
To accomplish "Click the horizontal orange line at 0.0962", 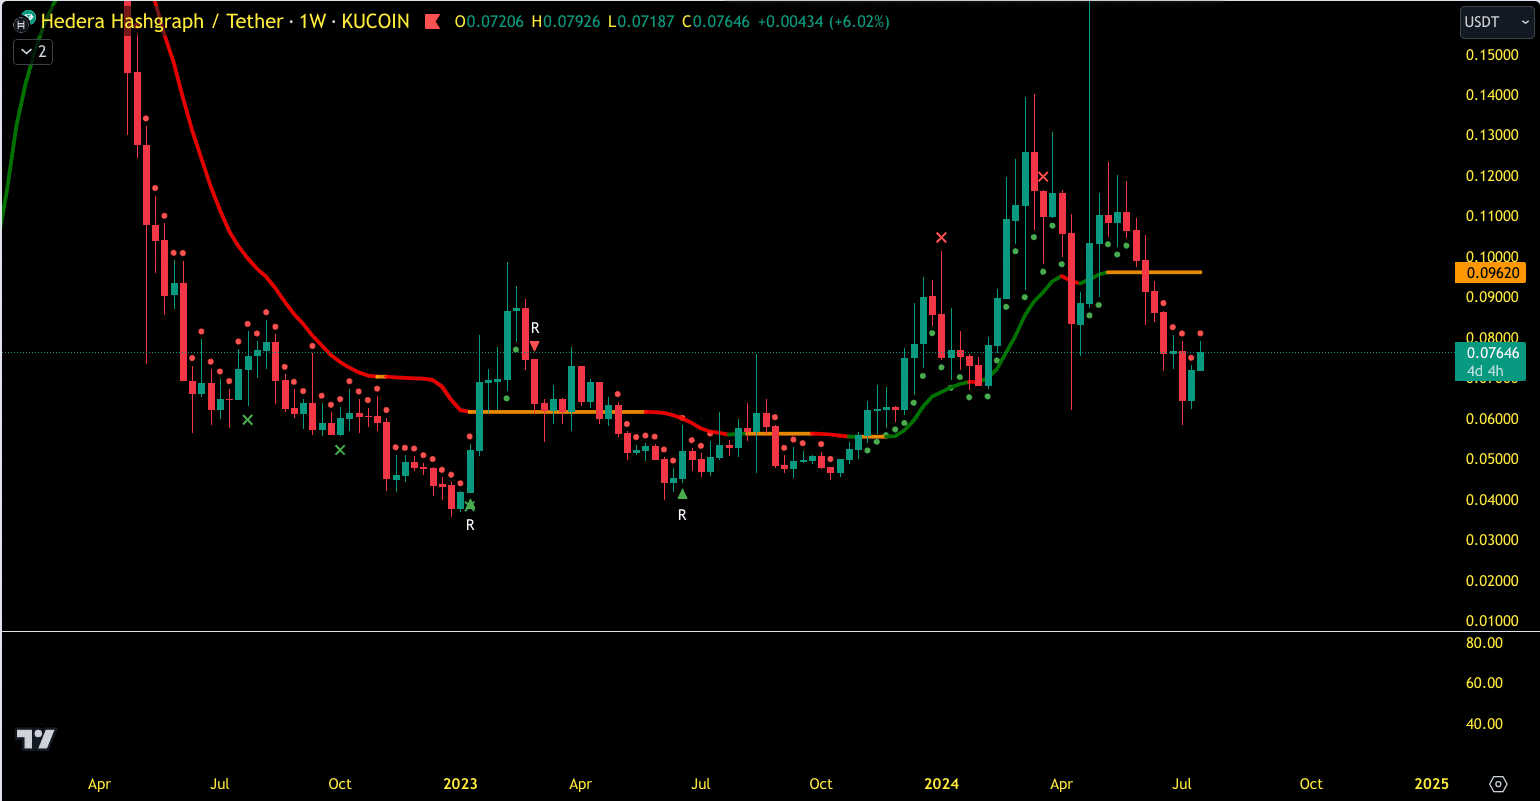I will click(x=1153, y=272).
